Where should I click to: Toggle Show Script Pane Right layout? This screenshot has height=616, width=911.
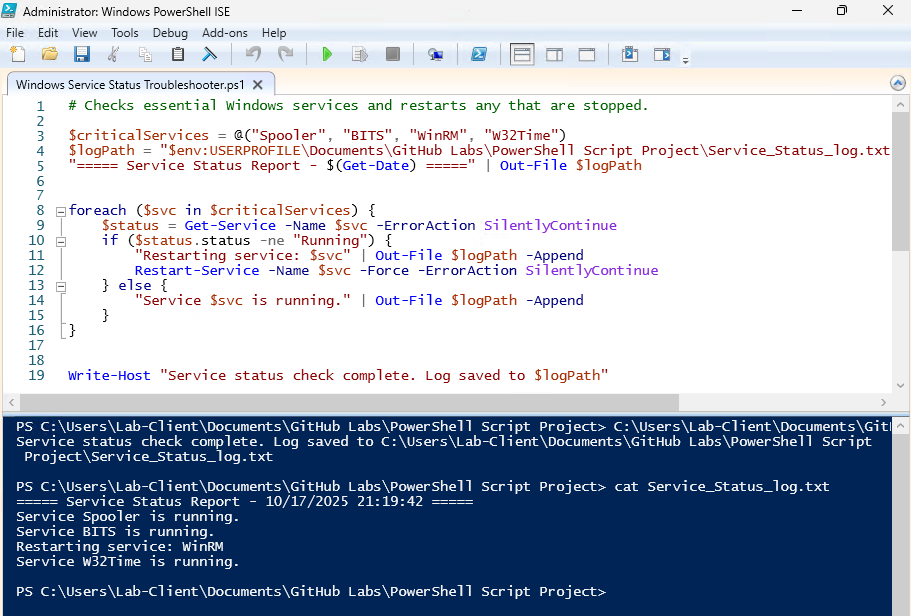coord(554,54)
